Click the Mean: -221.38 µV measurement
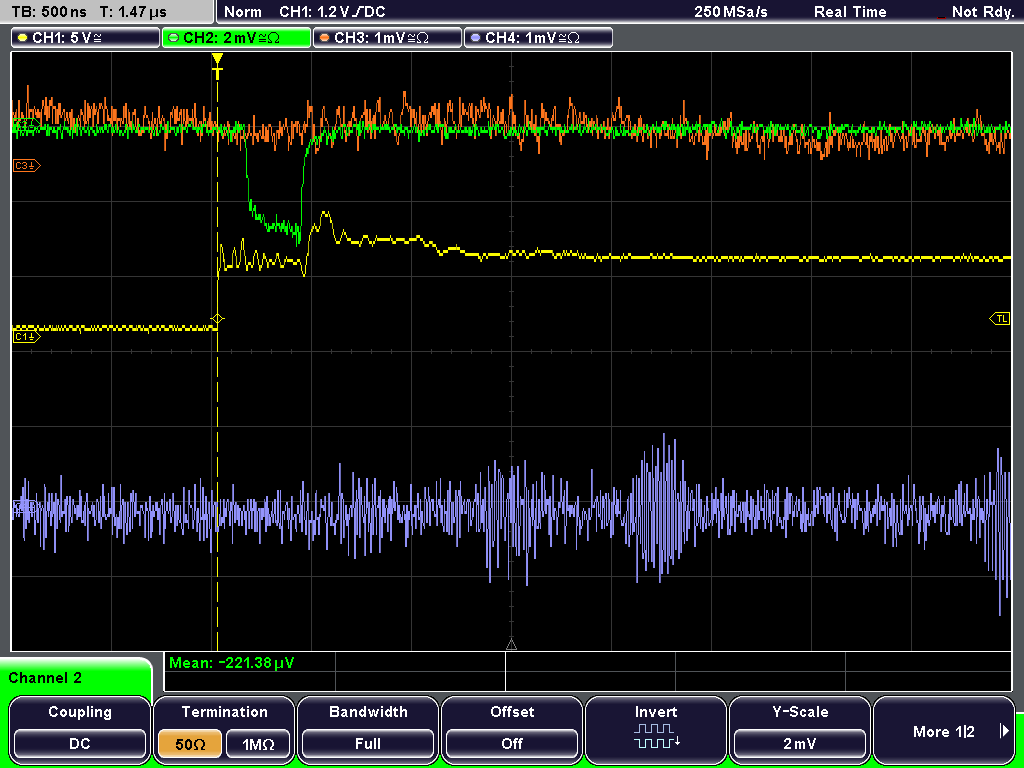Image resolution: width=1024 pixels, height=768 pixels. (x=232, y=663)
